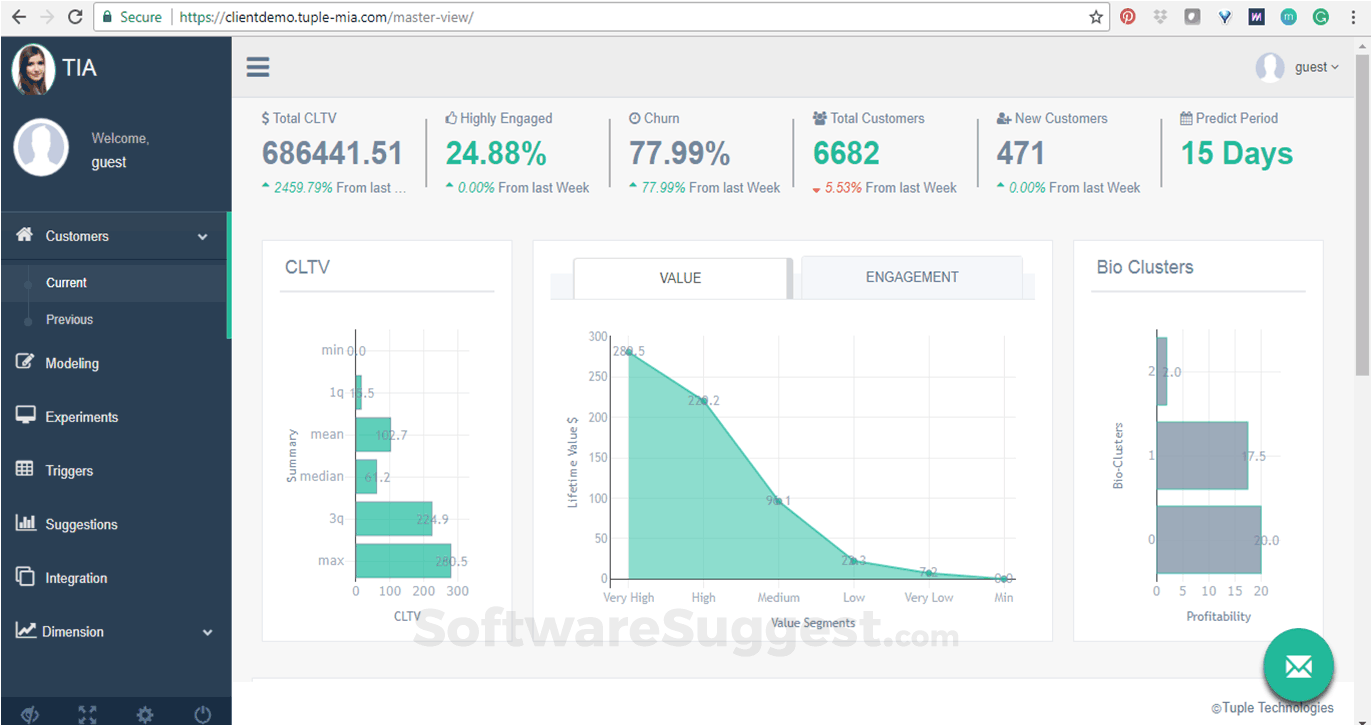Expand the Dimension menu chevron

coord(208,631)
